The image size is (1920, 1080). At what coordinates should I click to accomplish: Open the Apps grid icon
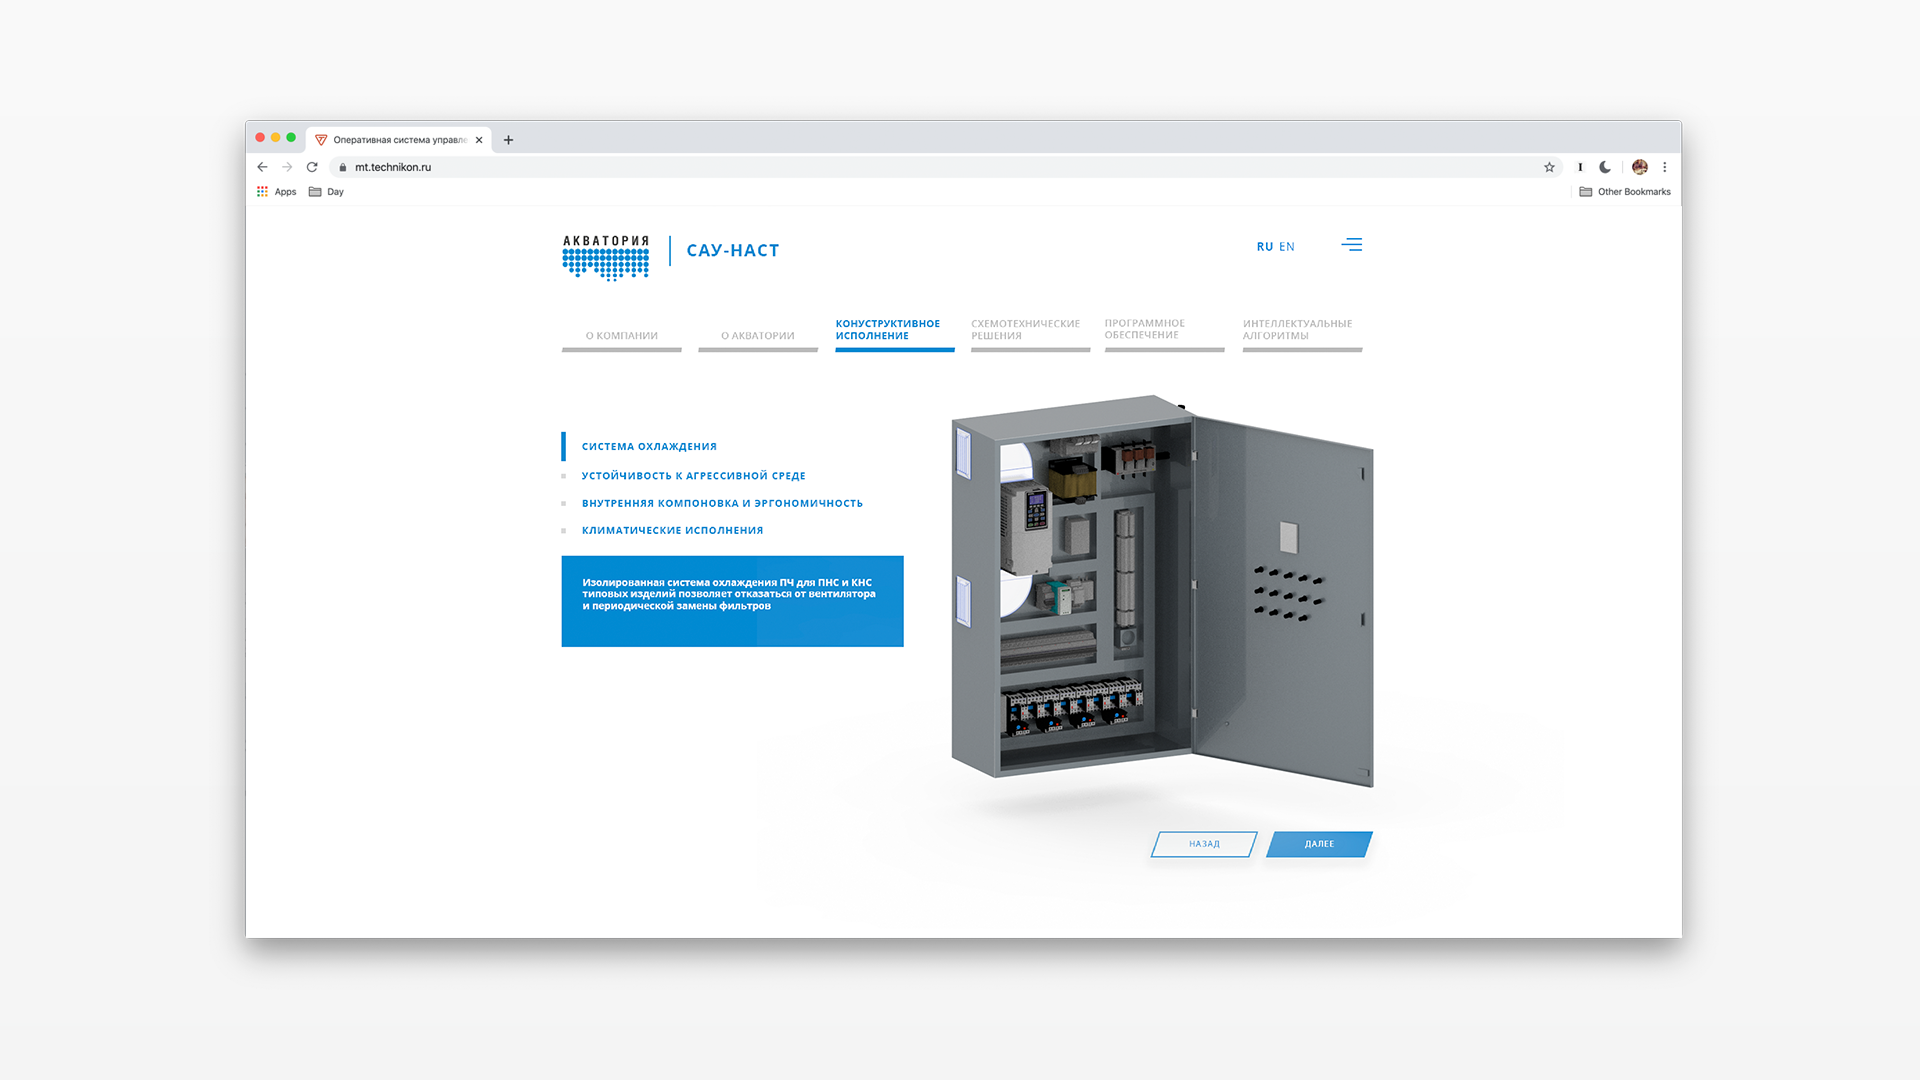click(263, 192)
